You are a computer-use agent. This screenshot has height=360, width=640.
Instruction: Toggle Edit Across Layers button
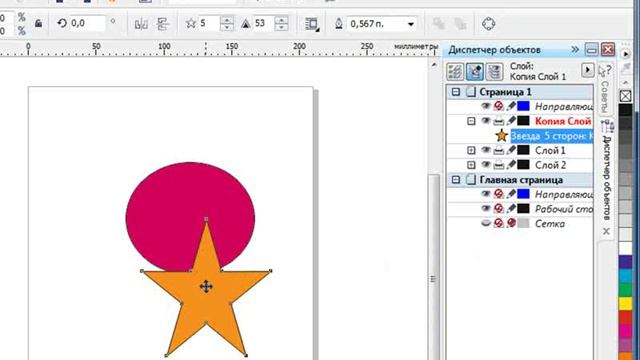(475, 72)
